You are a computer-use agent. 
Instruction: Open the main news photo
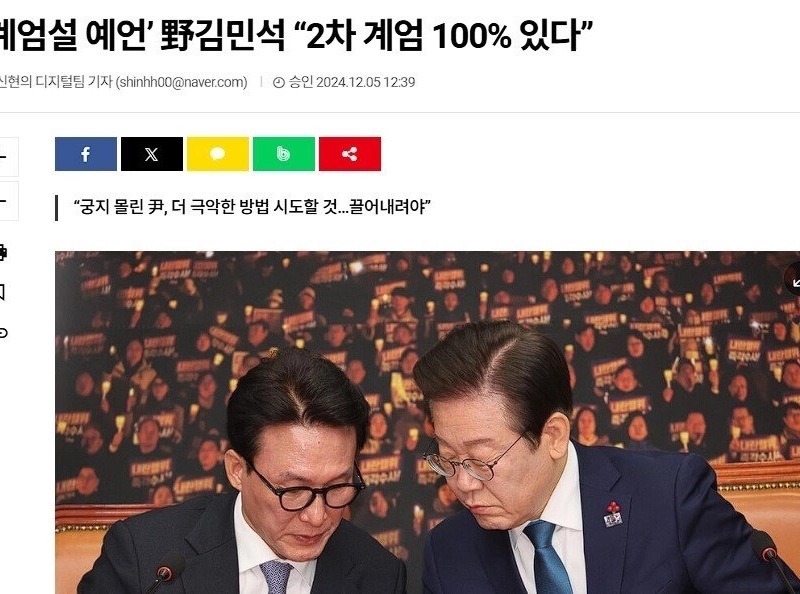(428, 423)
